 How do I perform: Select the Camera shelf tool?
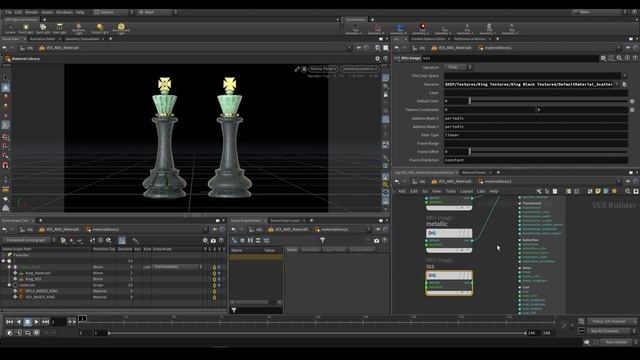pyautogui.click(x=10, y=28)
